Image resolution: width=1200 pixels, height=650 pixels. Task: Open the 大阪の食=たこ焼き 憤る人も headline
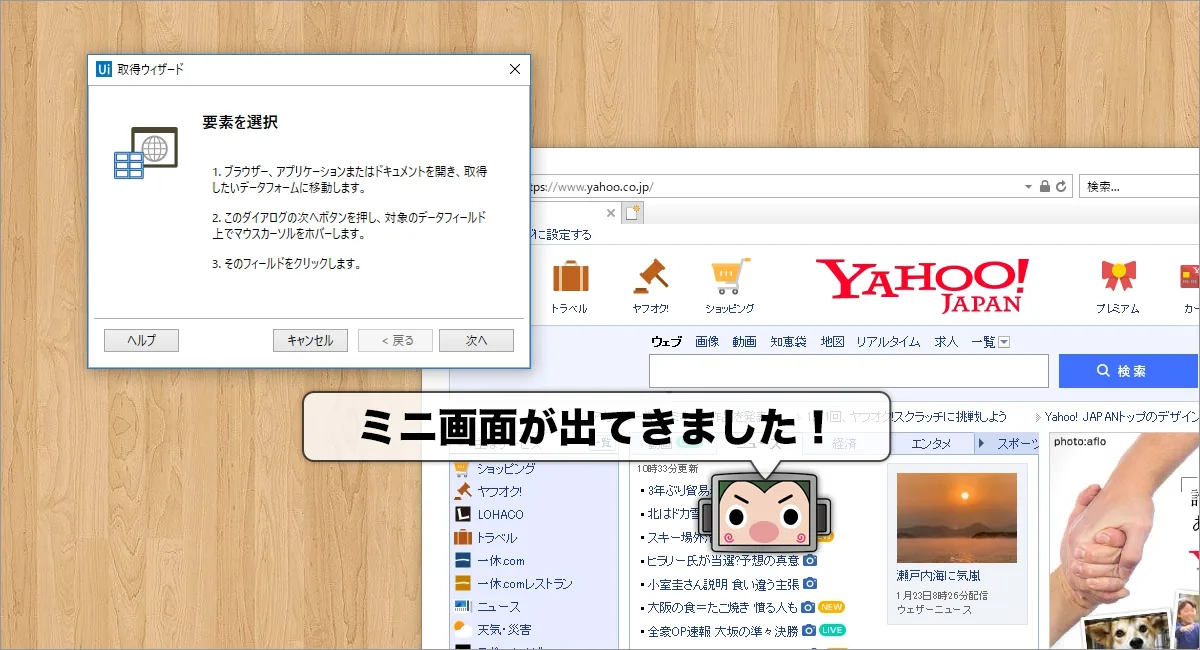tap(722, 606)
